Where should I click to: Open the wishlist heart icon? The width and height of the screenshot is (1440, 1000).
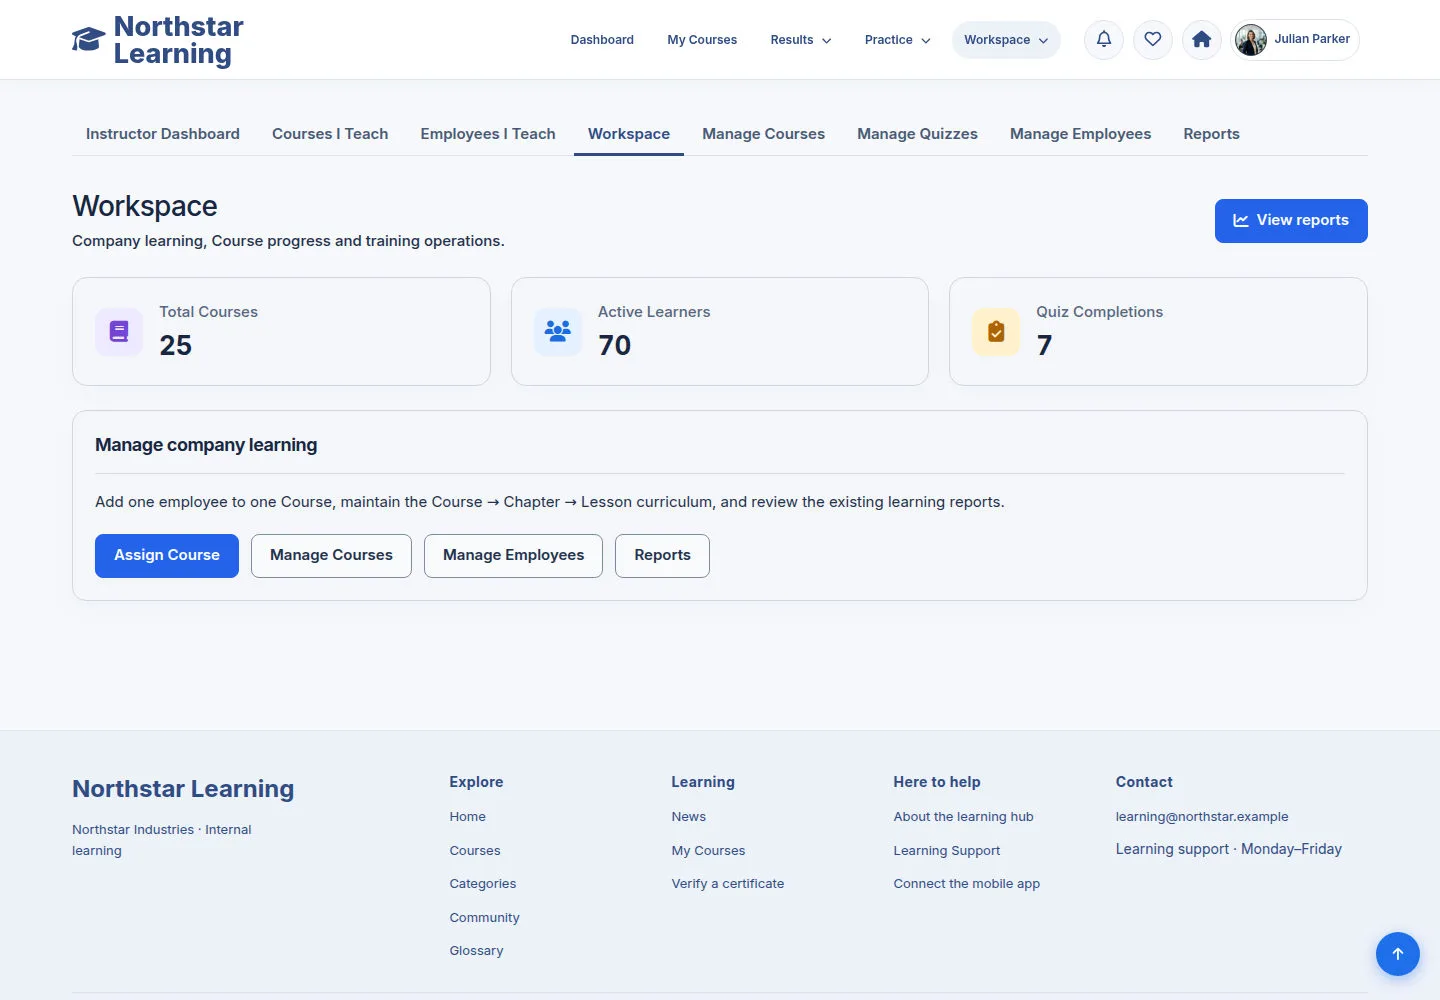[1153, 40]
